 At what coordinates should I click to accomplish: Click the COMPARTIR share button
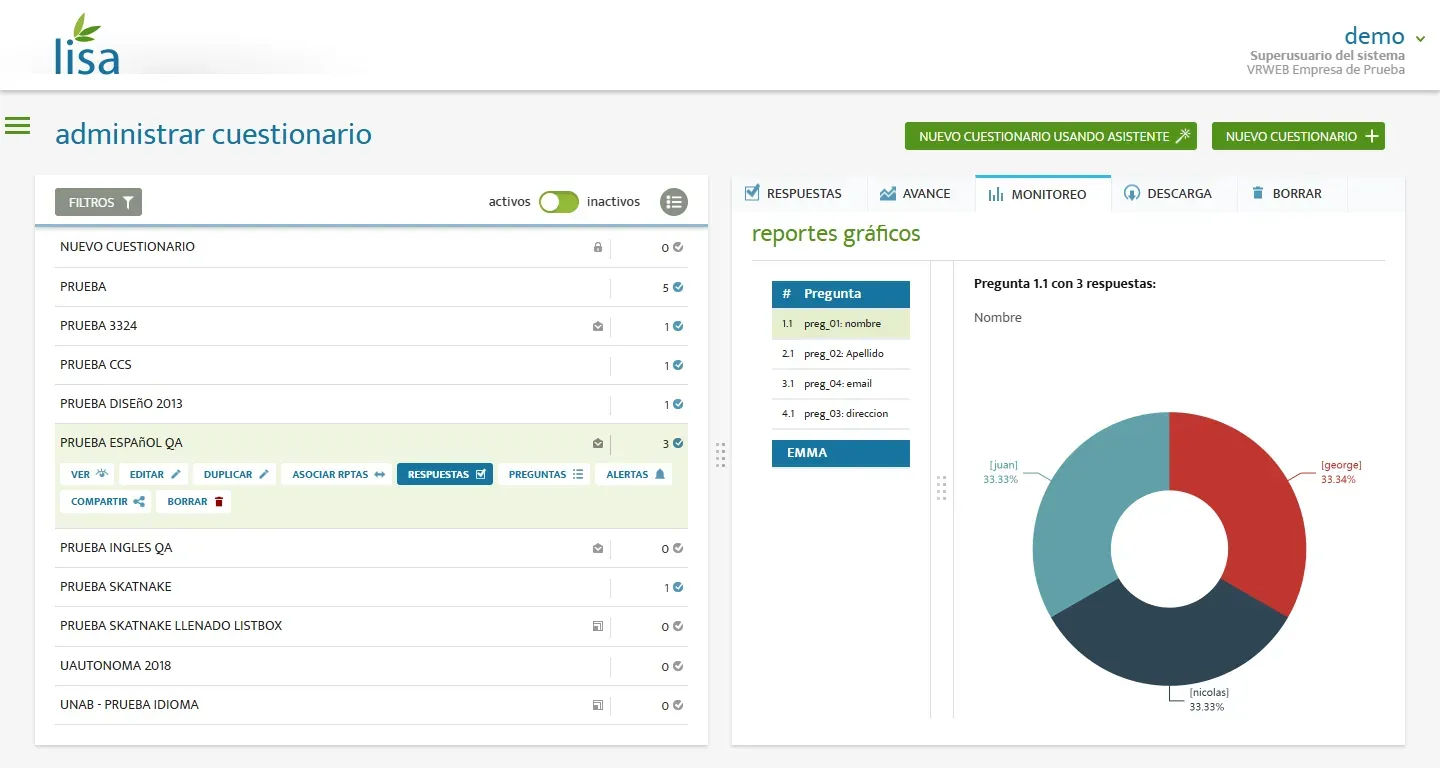[106, 502]
